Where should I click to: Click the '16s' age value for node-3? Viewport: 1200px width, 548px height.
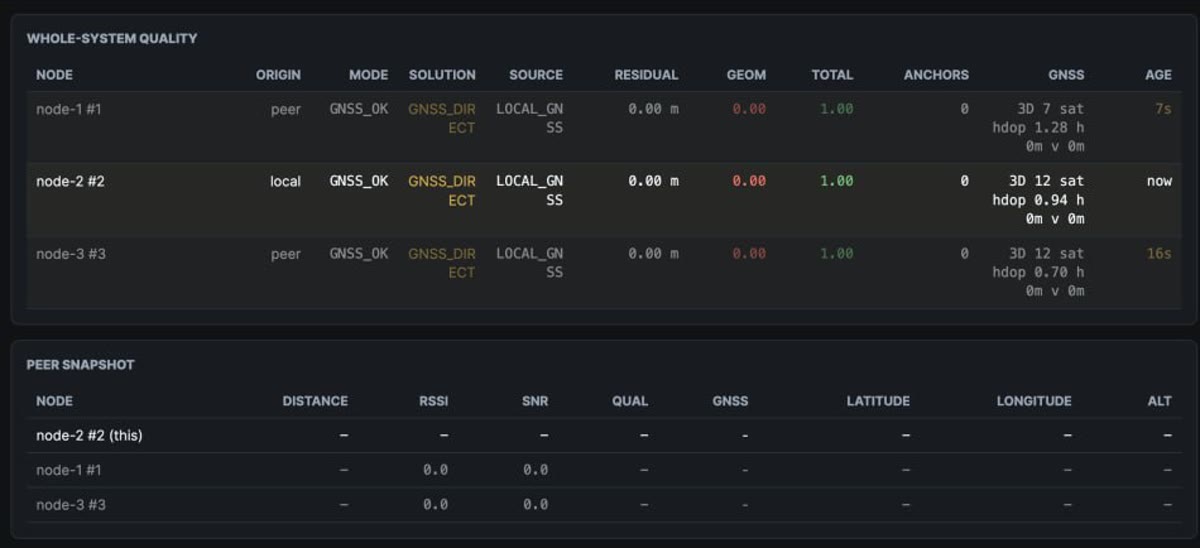tap(1158, 254)
